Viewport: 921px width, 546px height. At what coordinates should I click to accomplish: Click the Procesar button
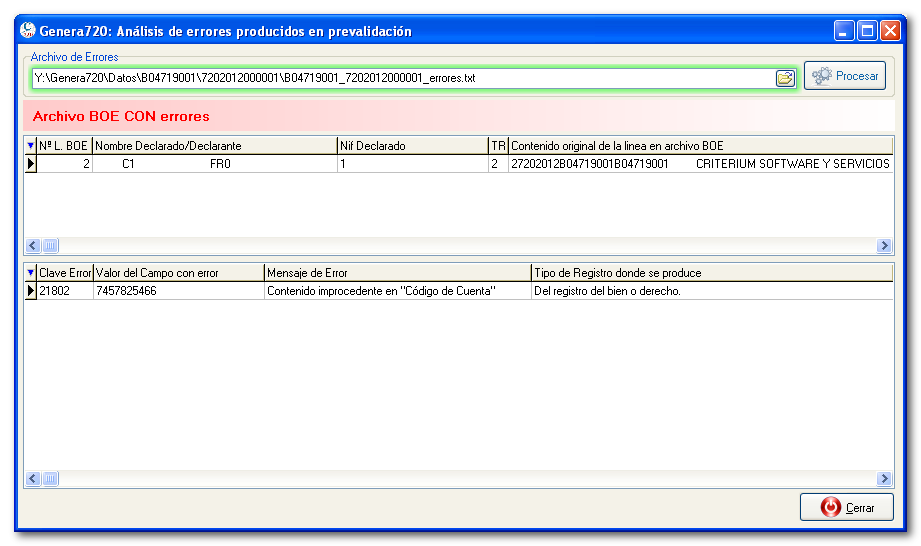coord(845,76)
